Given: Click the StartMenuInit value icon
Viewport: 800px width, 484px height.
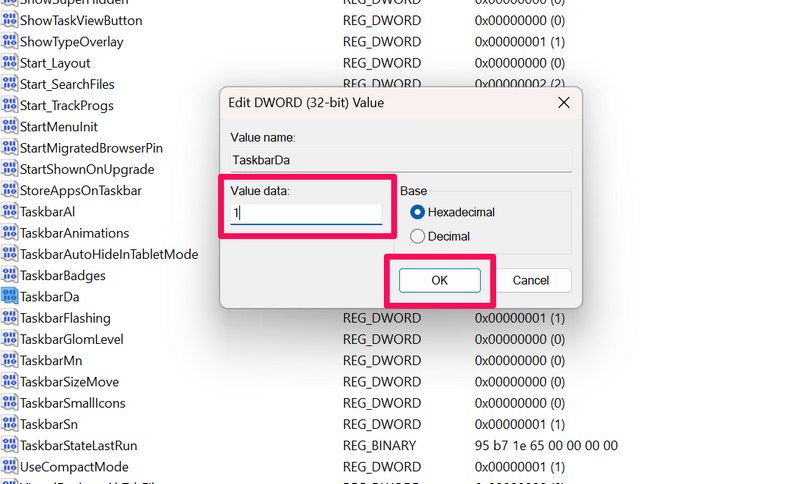Looking at the screenshot, I should [x=9, y=126].
